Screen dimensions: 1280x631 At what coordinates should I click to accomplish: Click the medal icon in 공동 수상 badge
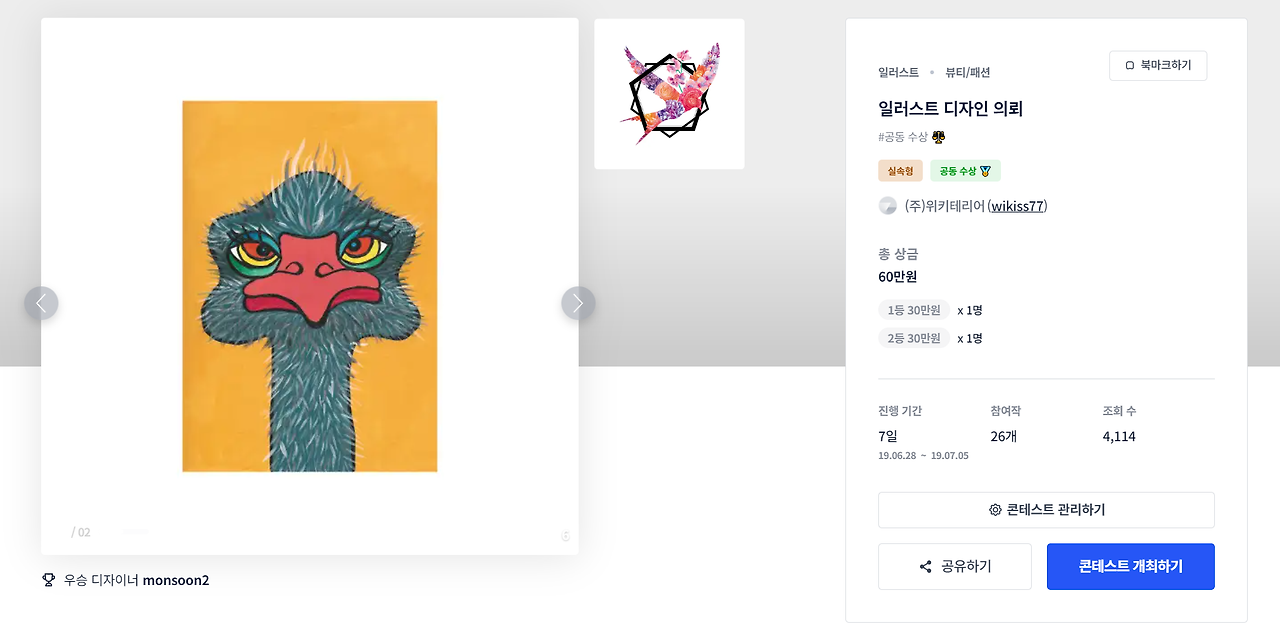pos(986,171)
